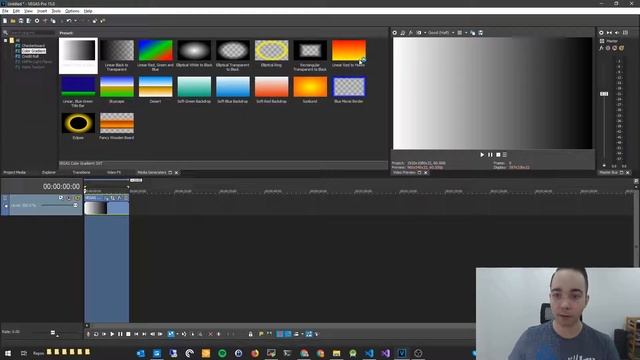Screen dimensions: 640x360
Task: Open the Insert menu
Action: [x=42, y=11]
